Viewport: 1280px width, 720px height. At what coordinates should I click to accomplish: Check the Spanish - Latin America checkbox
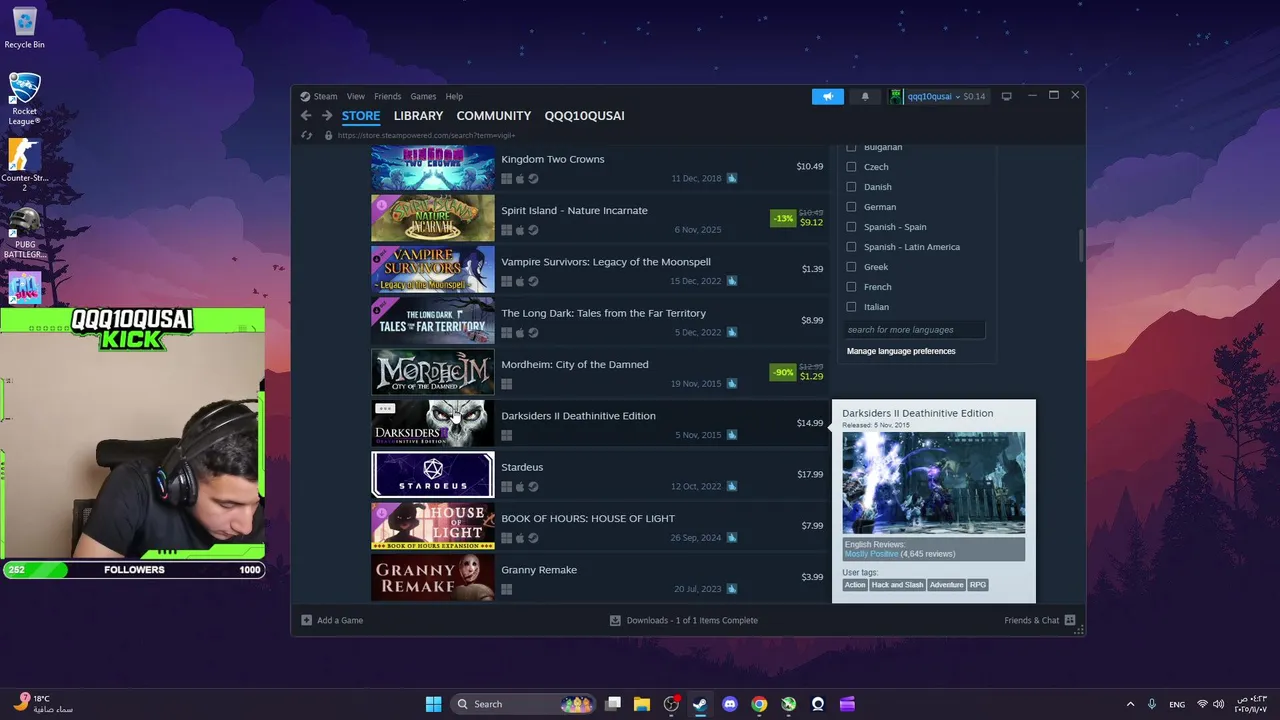pyautogui.click(x=852, y=247)
